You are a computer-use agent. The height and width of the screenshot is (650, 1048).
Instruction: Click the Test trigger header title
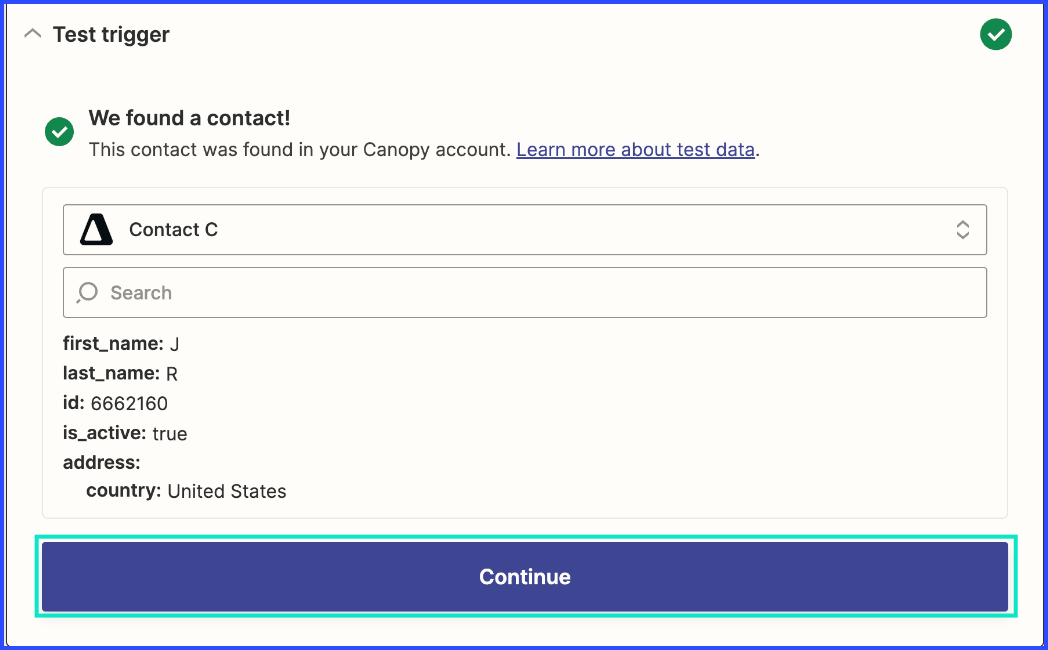[111, 35]
